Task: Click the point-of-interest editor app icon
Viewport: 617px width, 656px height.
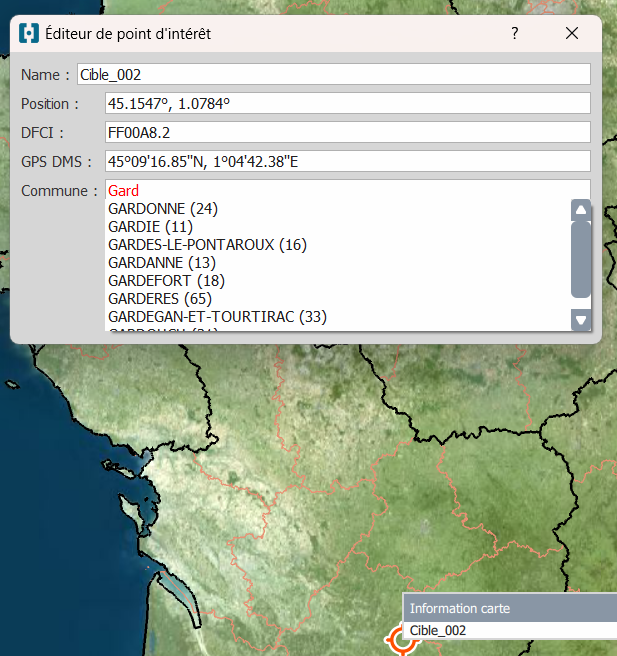Action: point(30,33)
